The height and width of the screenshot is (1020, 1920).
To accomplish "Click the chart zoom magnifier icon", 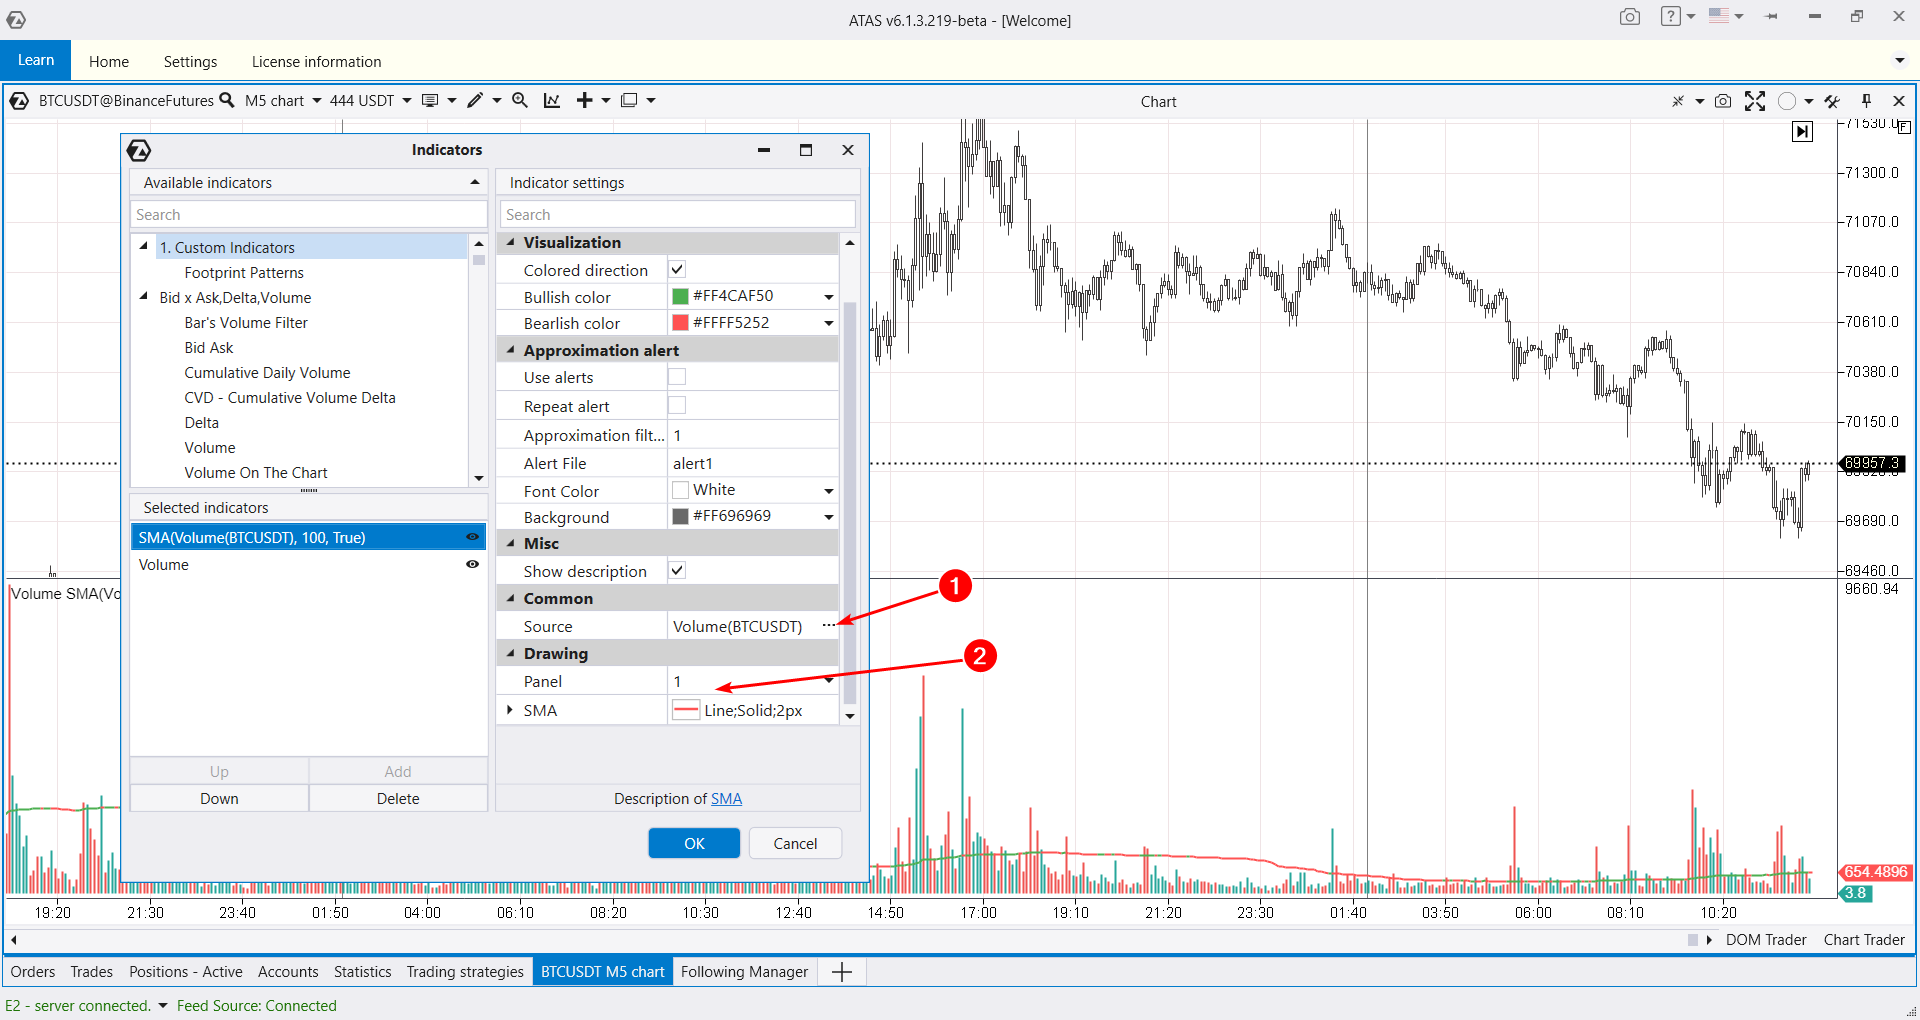I will (520, 100).
